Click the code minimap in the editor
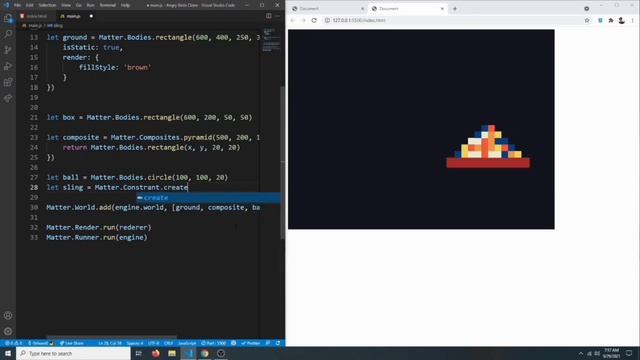This screenshot has width=640, height=360. [x=271, y=40]
